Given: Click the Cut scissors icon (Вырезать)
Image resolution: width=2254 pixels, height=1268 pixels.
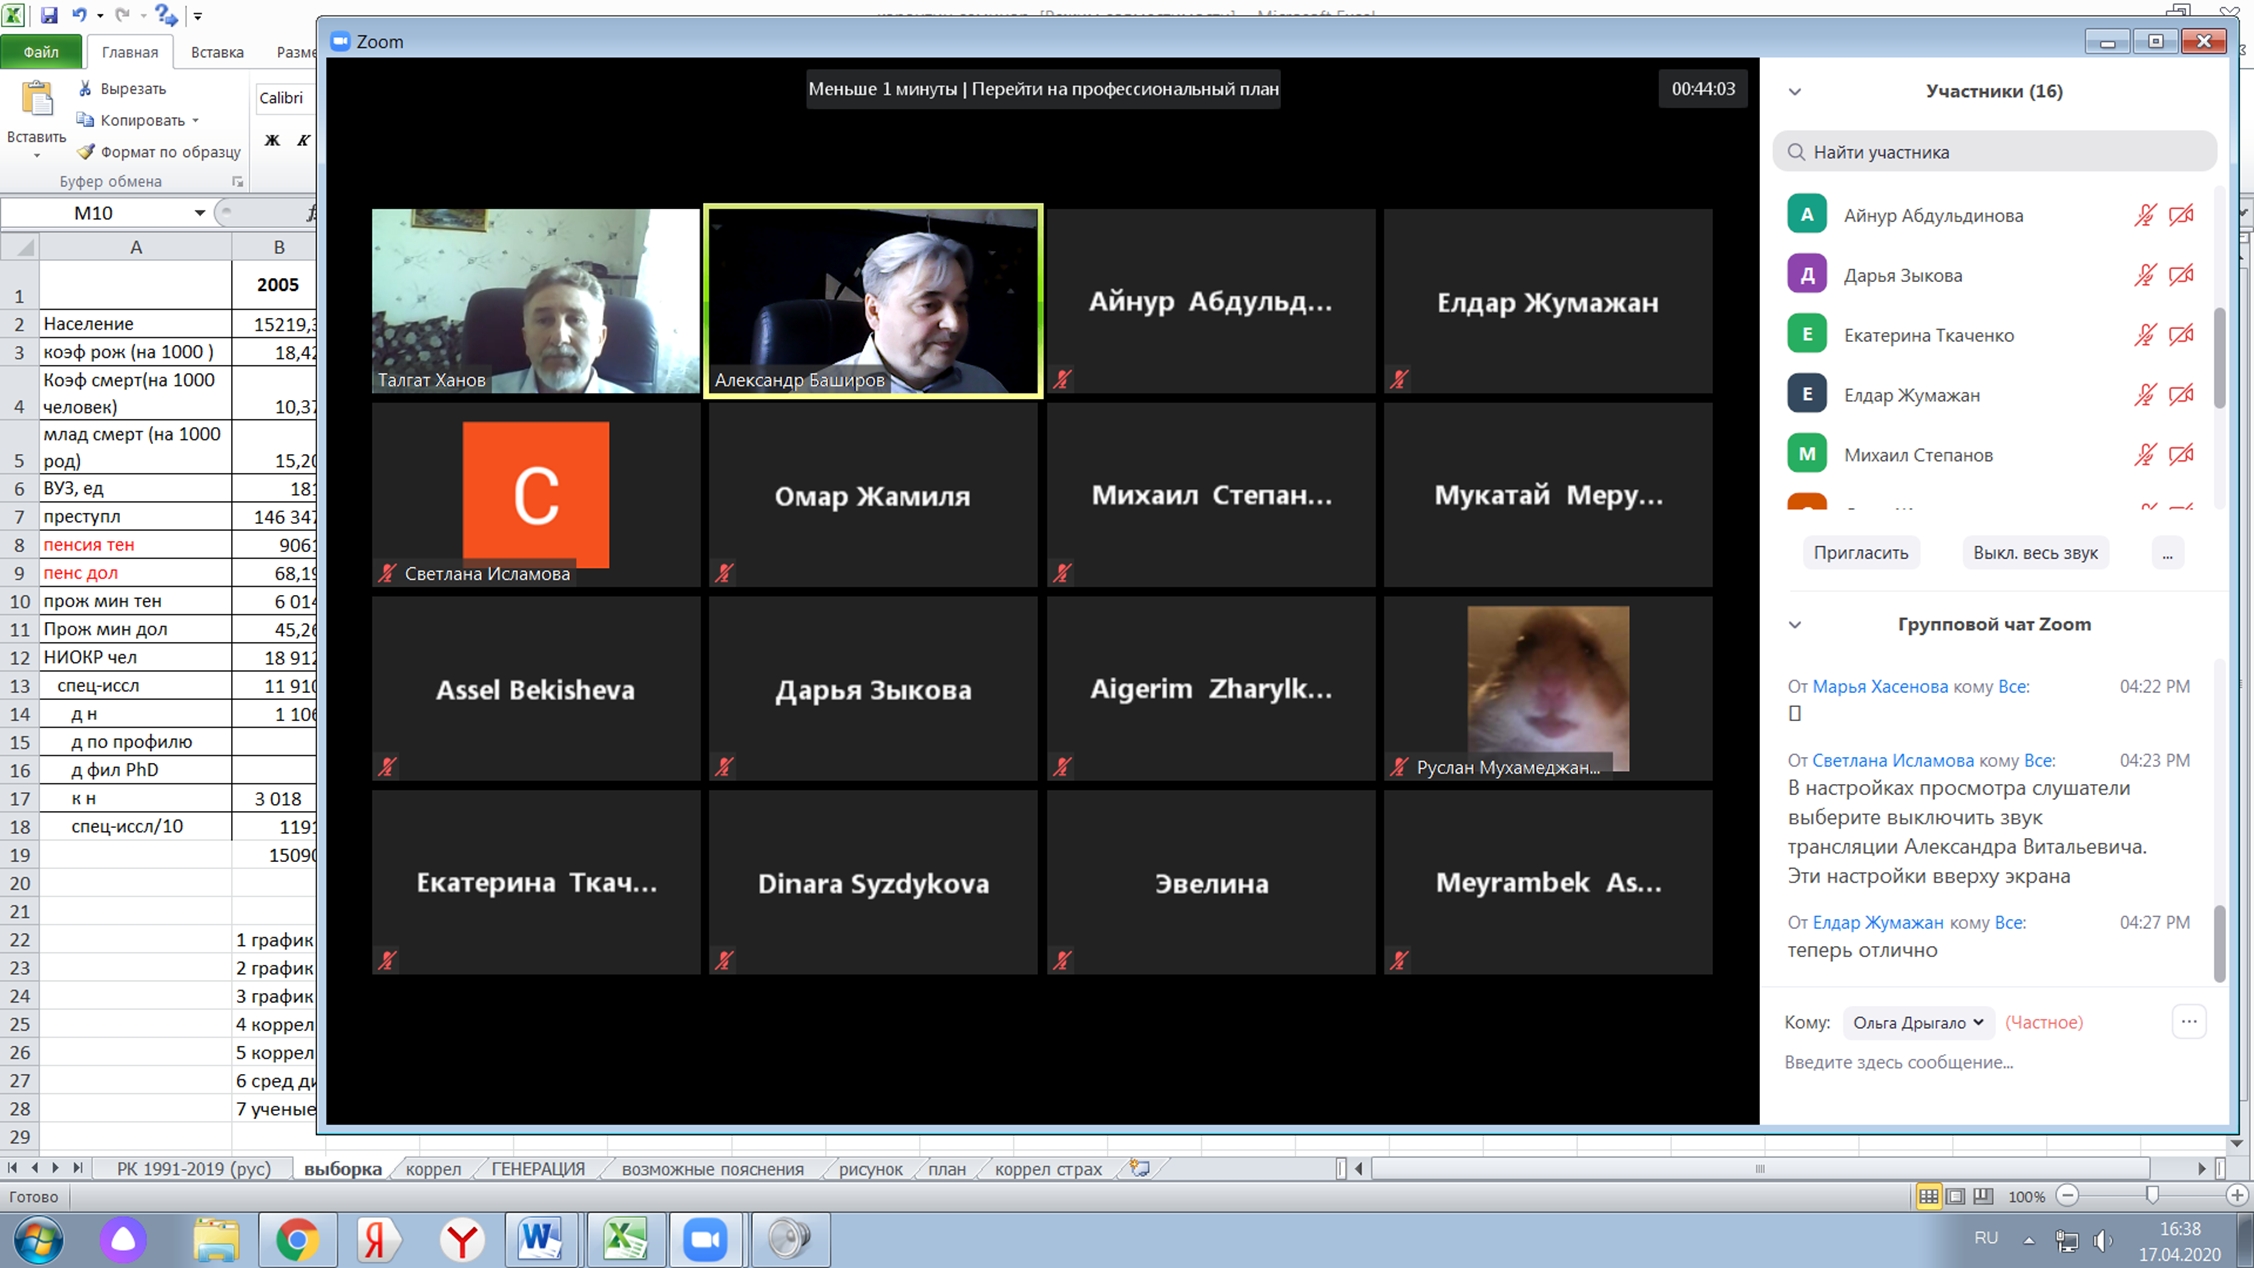Looking at the screenshot, I should pos(86,89).
